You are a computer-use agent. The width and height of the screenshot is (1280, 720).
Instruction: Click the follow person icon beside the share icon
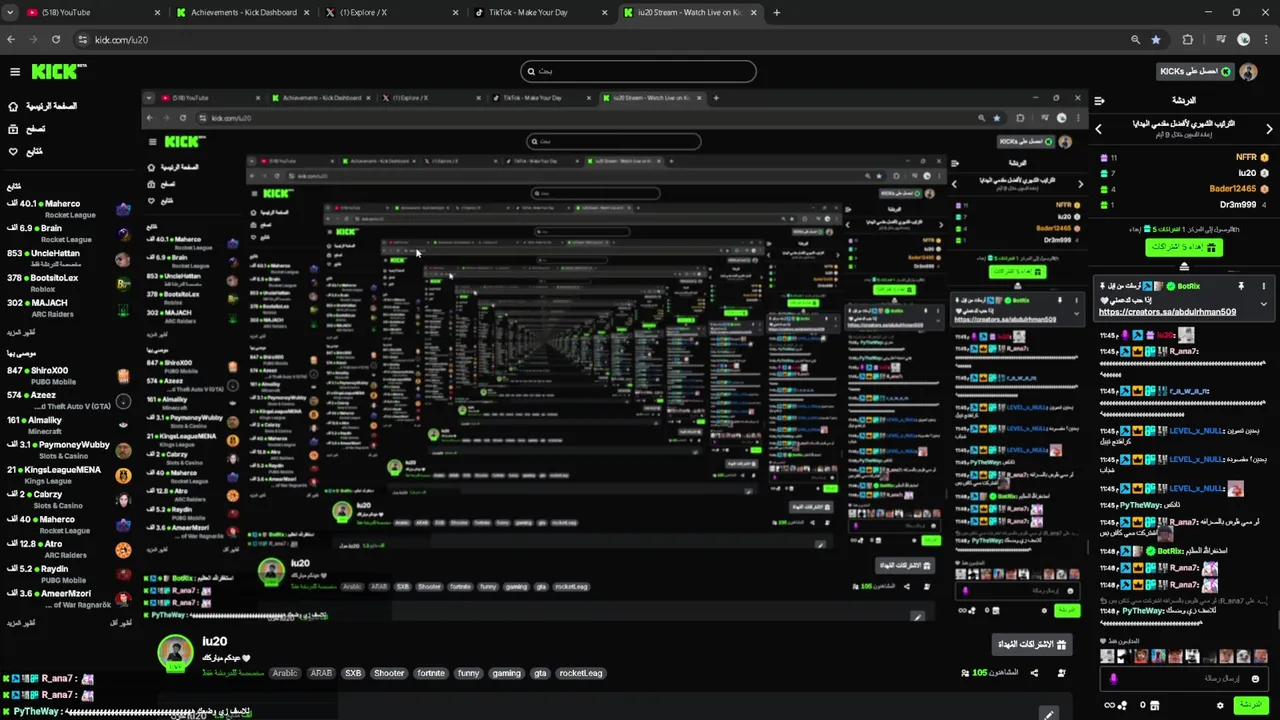pos(1061,673)
